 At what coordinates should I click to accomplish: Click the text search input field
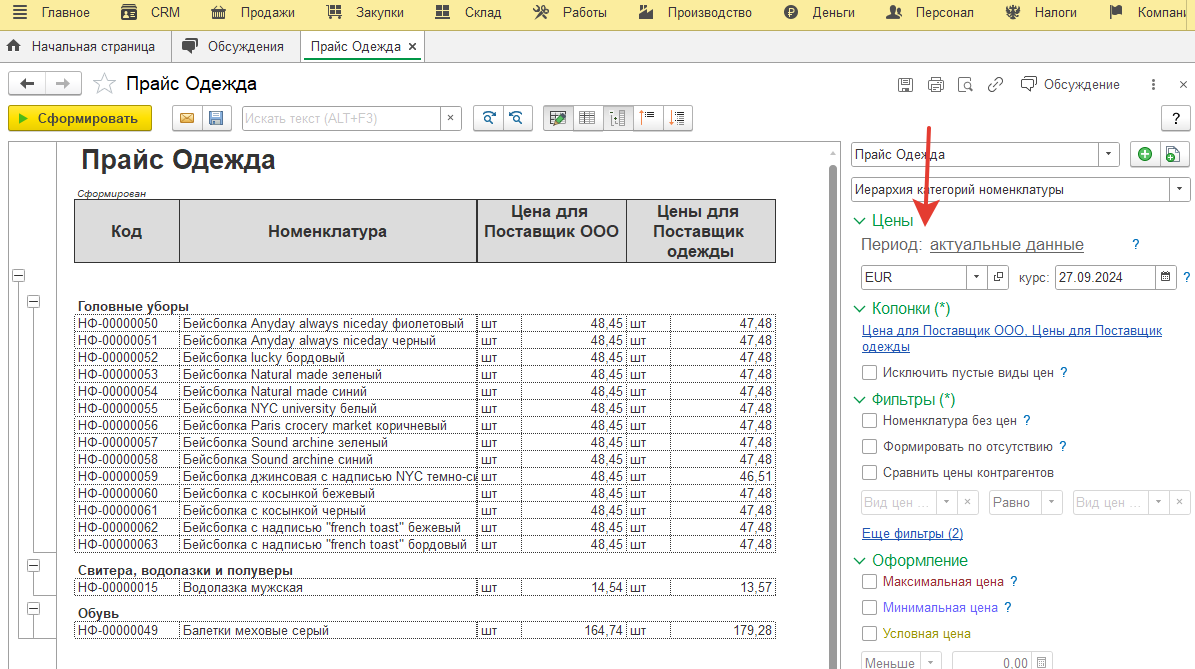340,118
